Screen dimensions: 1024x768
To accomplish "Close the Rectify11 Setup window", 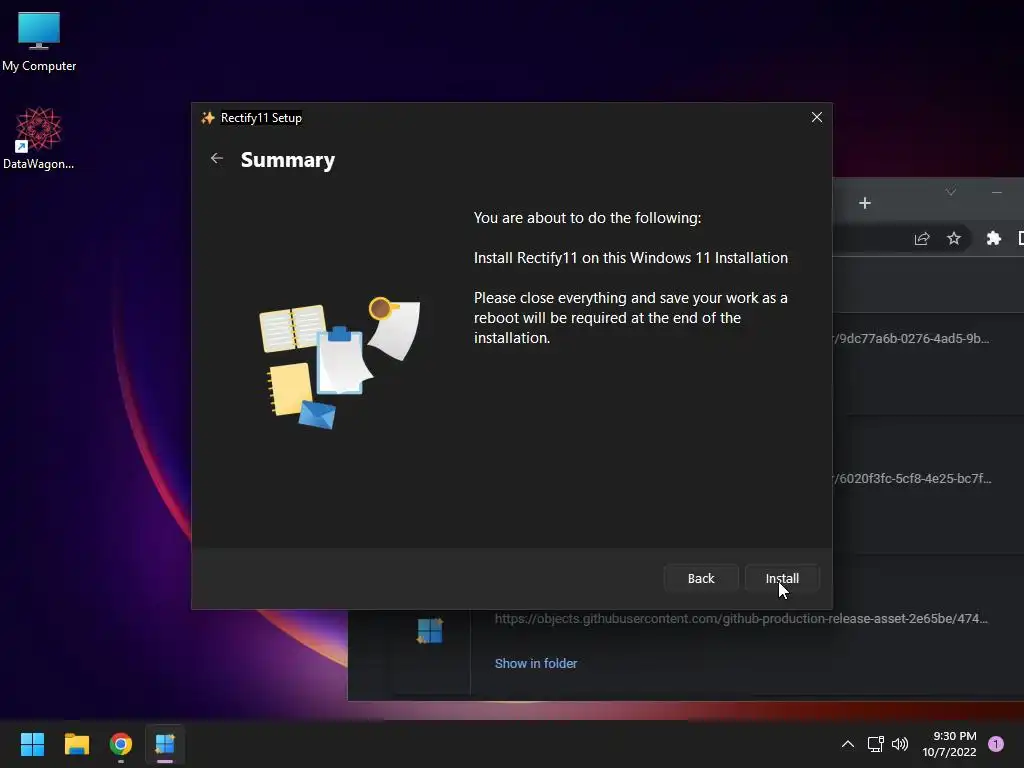I will (x=816, y=118).
